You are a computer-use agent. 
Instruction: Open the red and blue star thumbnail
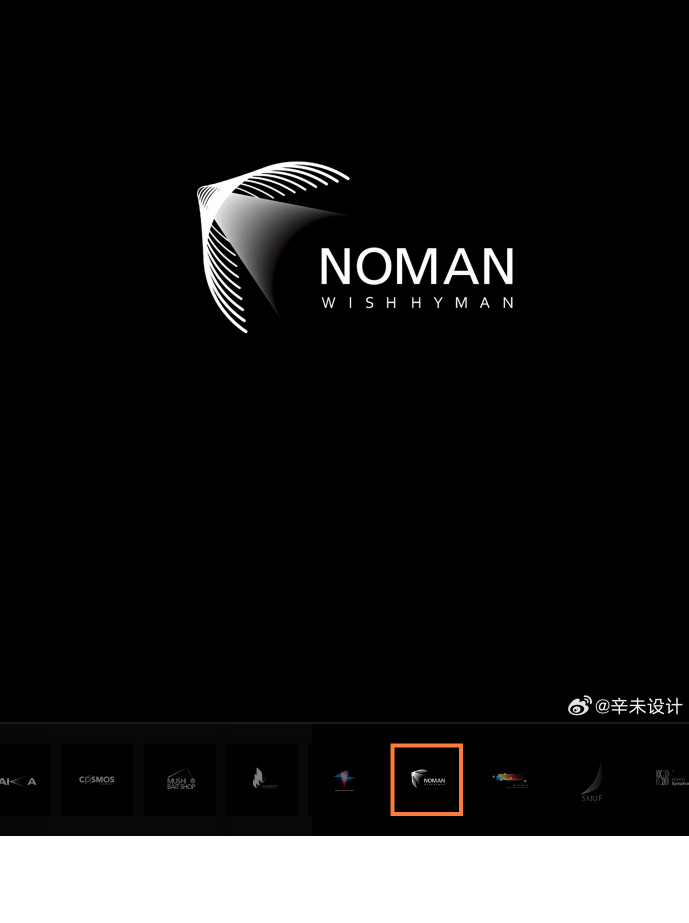coord(344,779)
